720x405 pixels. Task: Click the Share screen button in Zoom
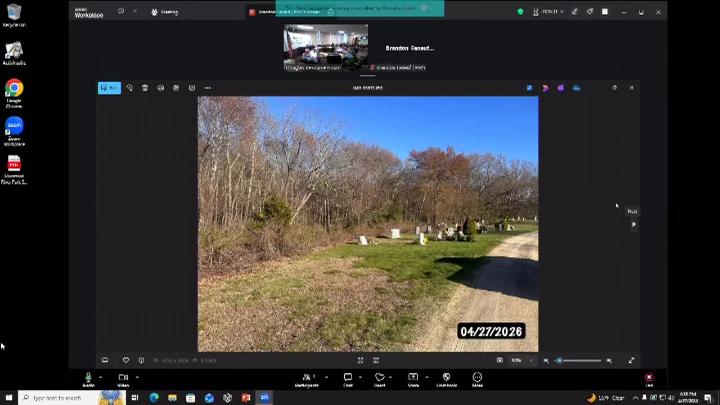click(413, 378)
